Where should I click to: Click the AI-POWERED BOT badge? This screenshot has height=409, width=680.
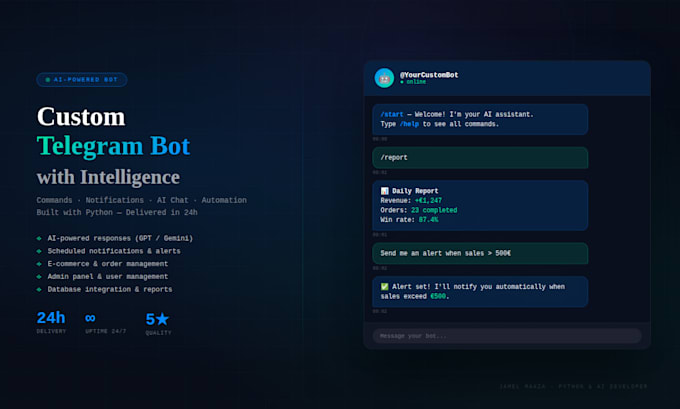tap(82, 80)
